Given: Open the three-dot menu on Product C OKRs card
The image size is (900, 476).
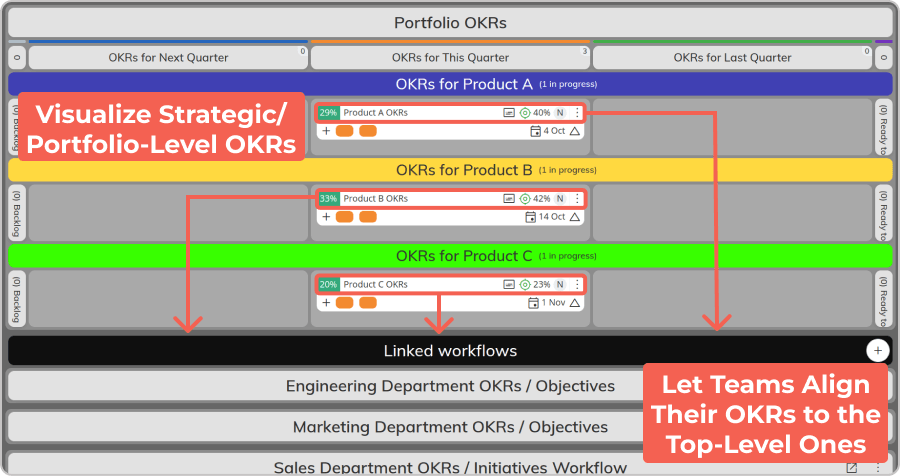Looking at the screenshot, I should (577, 284).
